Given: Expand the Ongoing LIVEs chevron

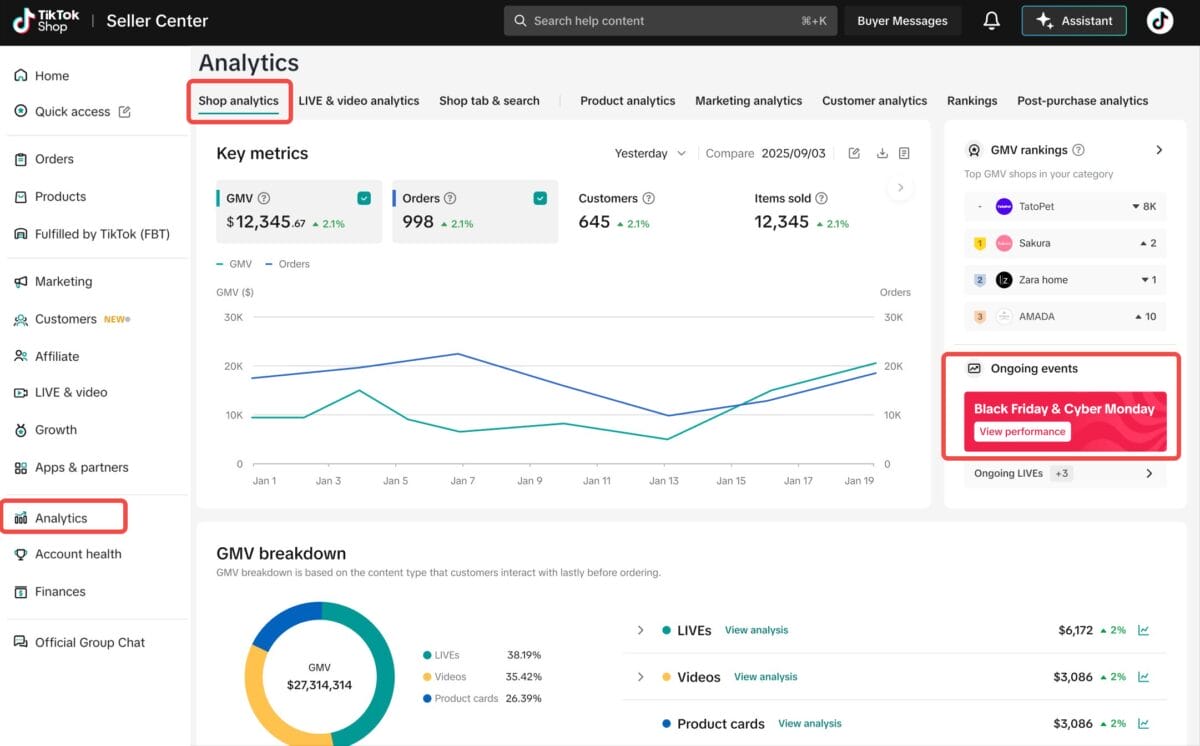Looking at the screenshot, I should tap(1149, 474).
